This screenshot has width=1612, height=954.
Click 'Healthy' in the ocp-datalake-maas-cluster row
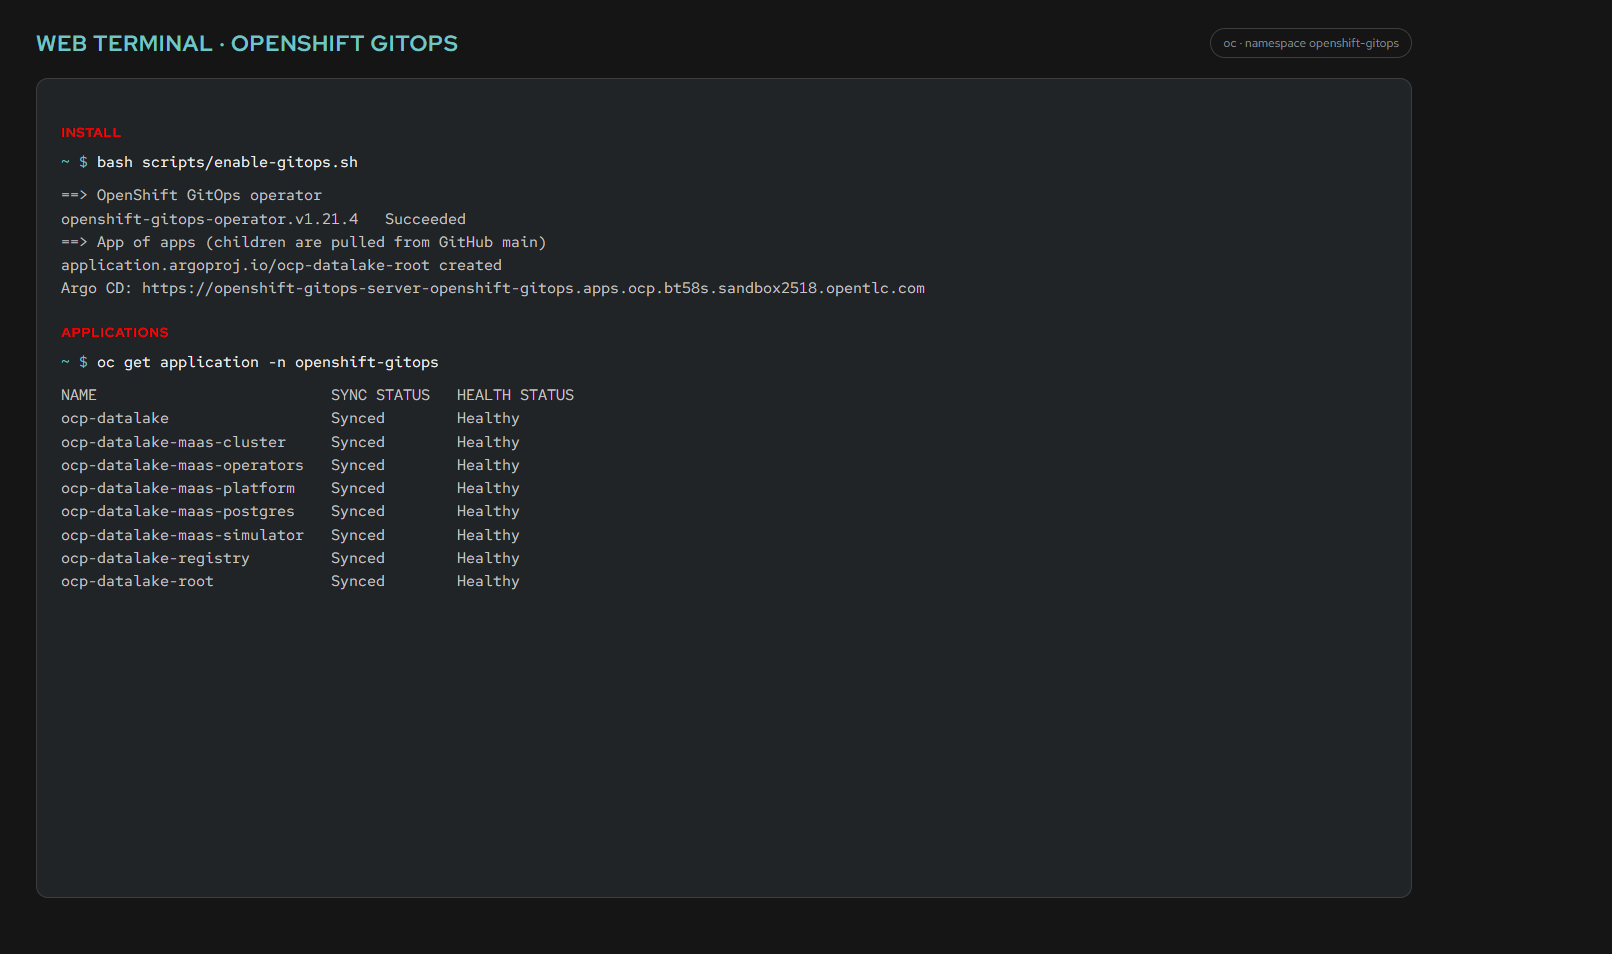click(x=488, y=442)
